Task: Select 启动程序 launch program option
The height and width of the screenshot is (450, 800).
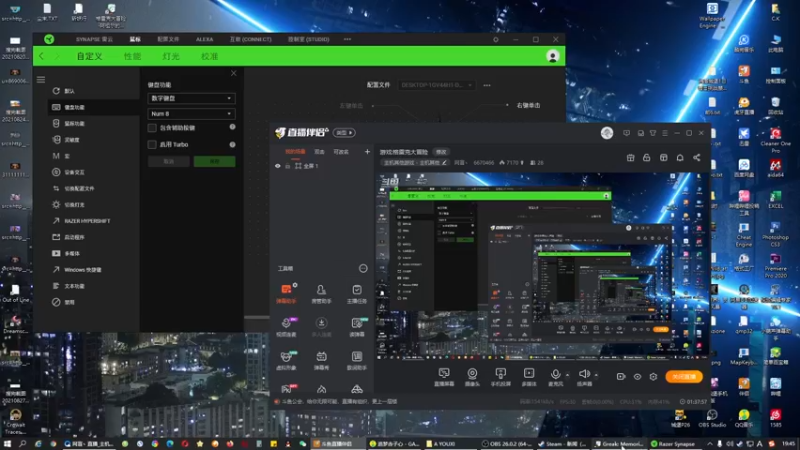Action: [74, 237]
